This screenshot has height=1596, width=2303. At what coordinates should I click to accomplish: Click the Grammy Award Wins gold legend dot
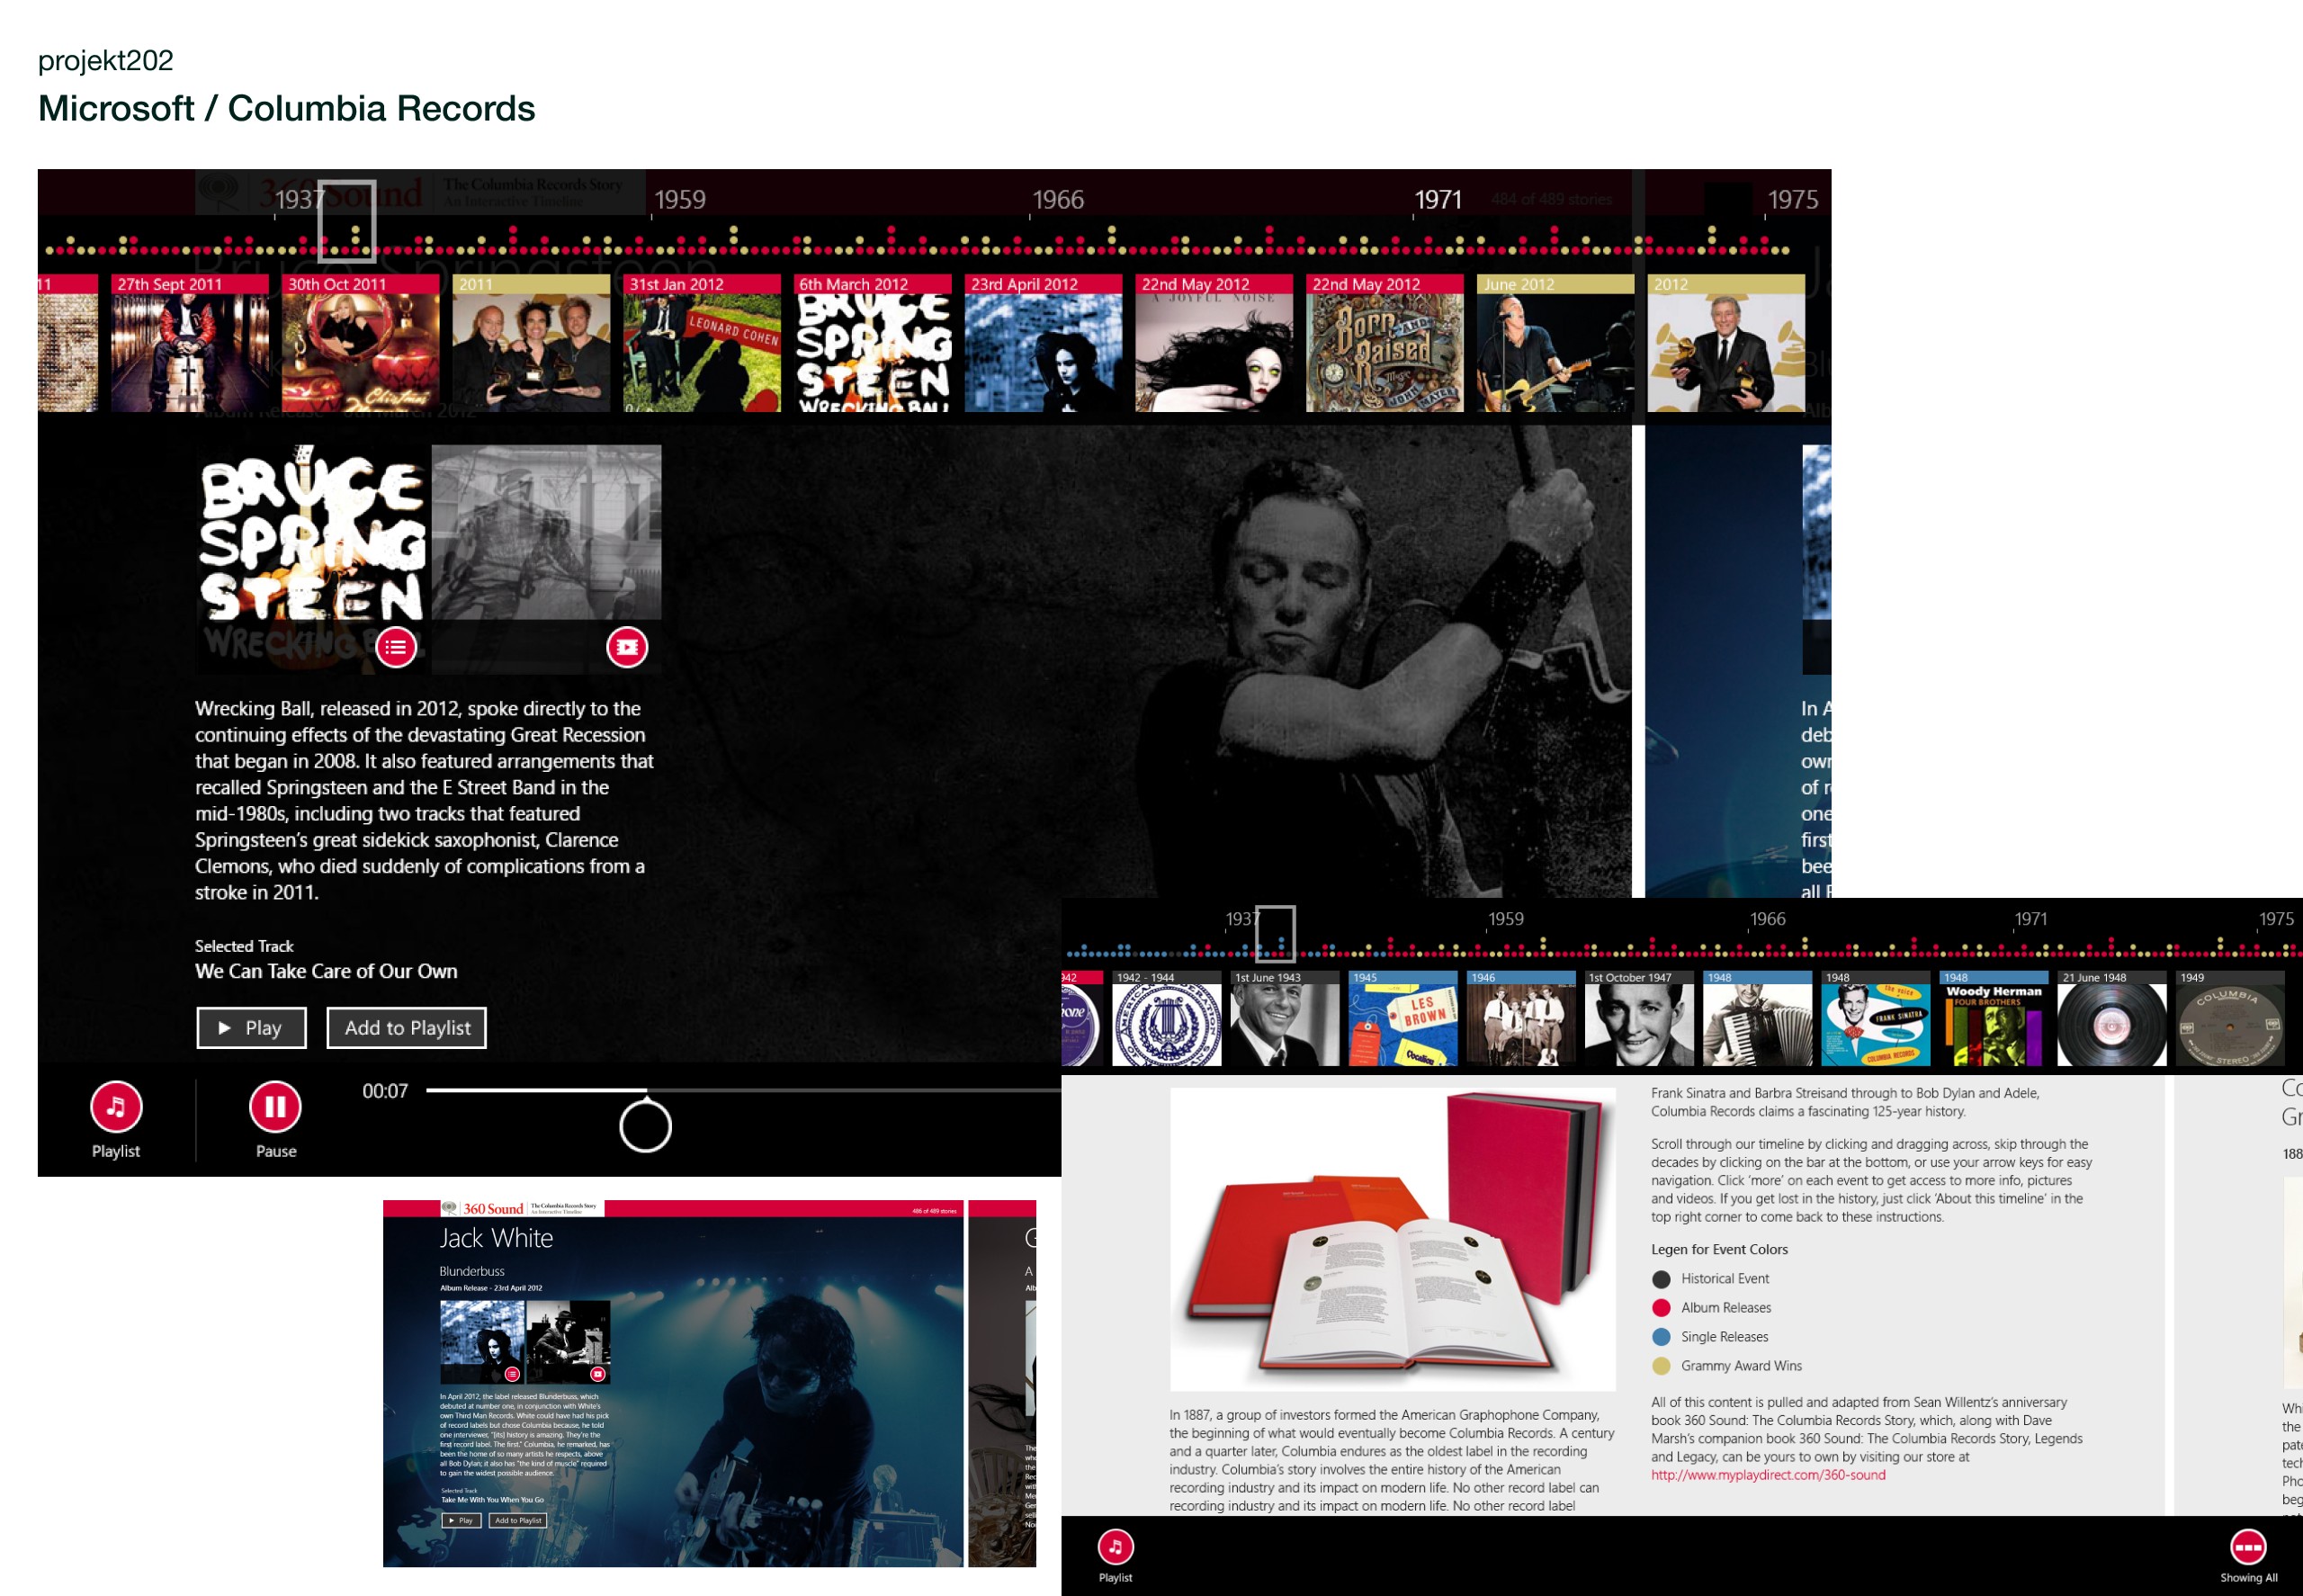(1661, 1366)
